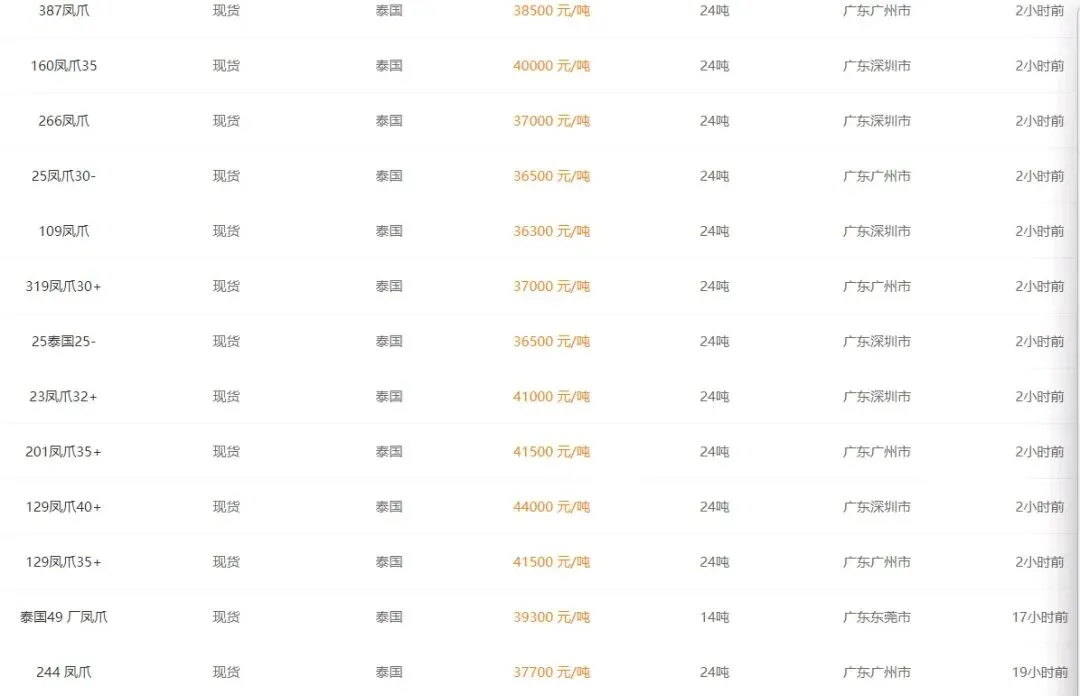Click the 109凤爪 product name
The height and width of the screenshot is (696, 1080).
point(63,231)
